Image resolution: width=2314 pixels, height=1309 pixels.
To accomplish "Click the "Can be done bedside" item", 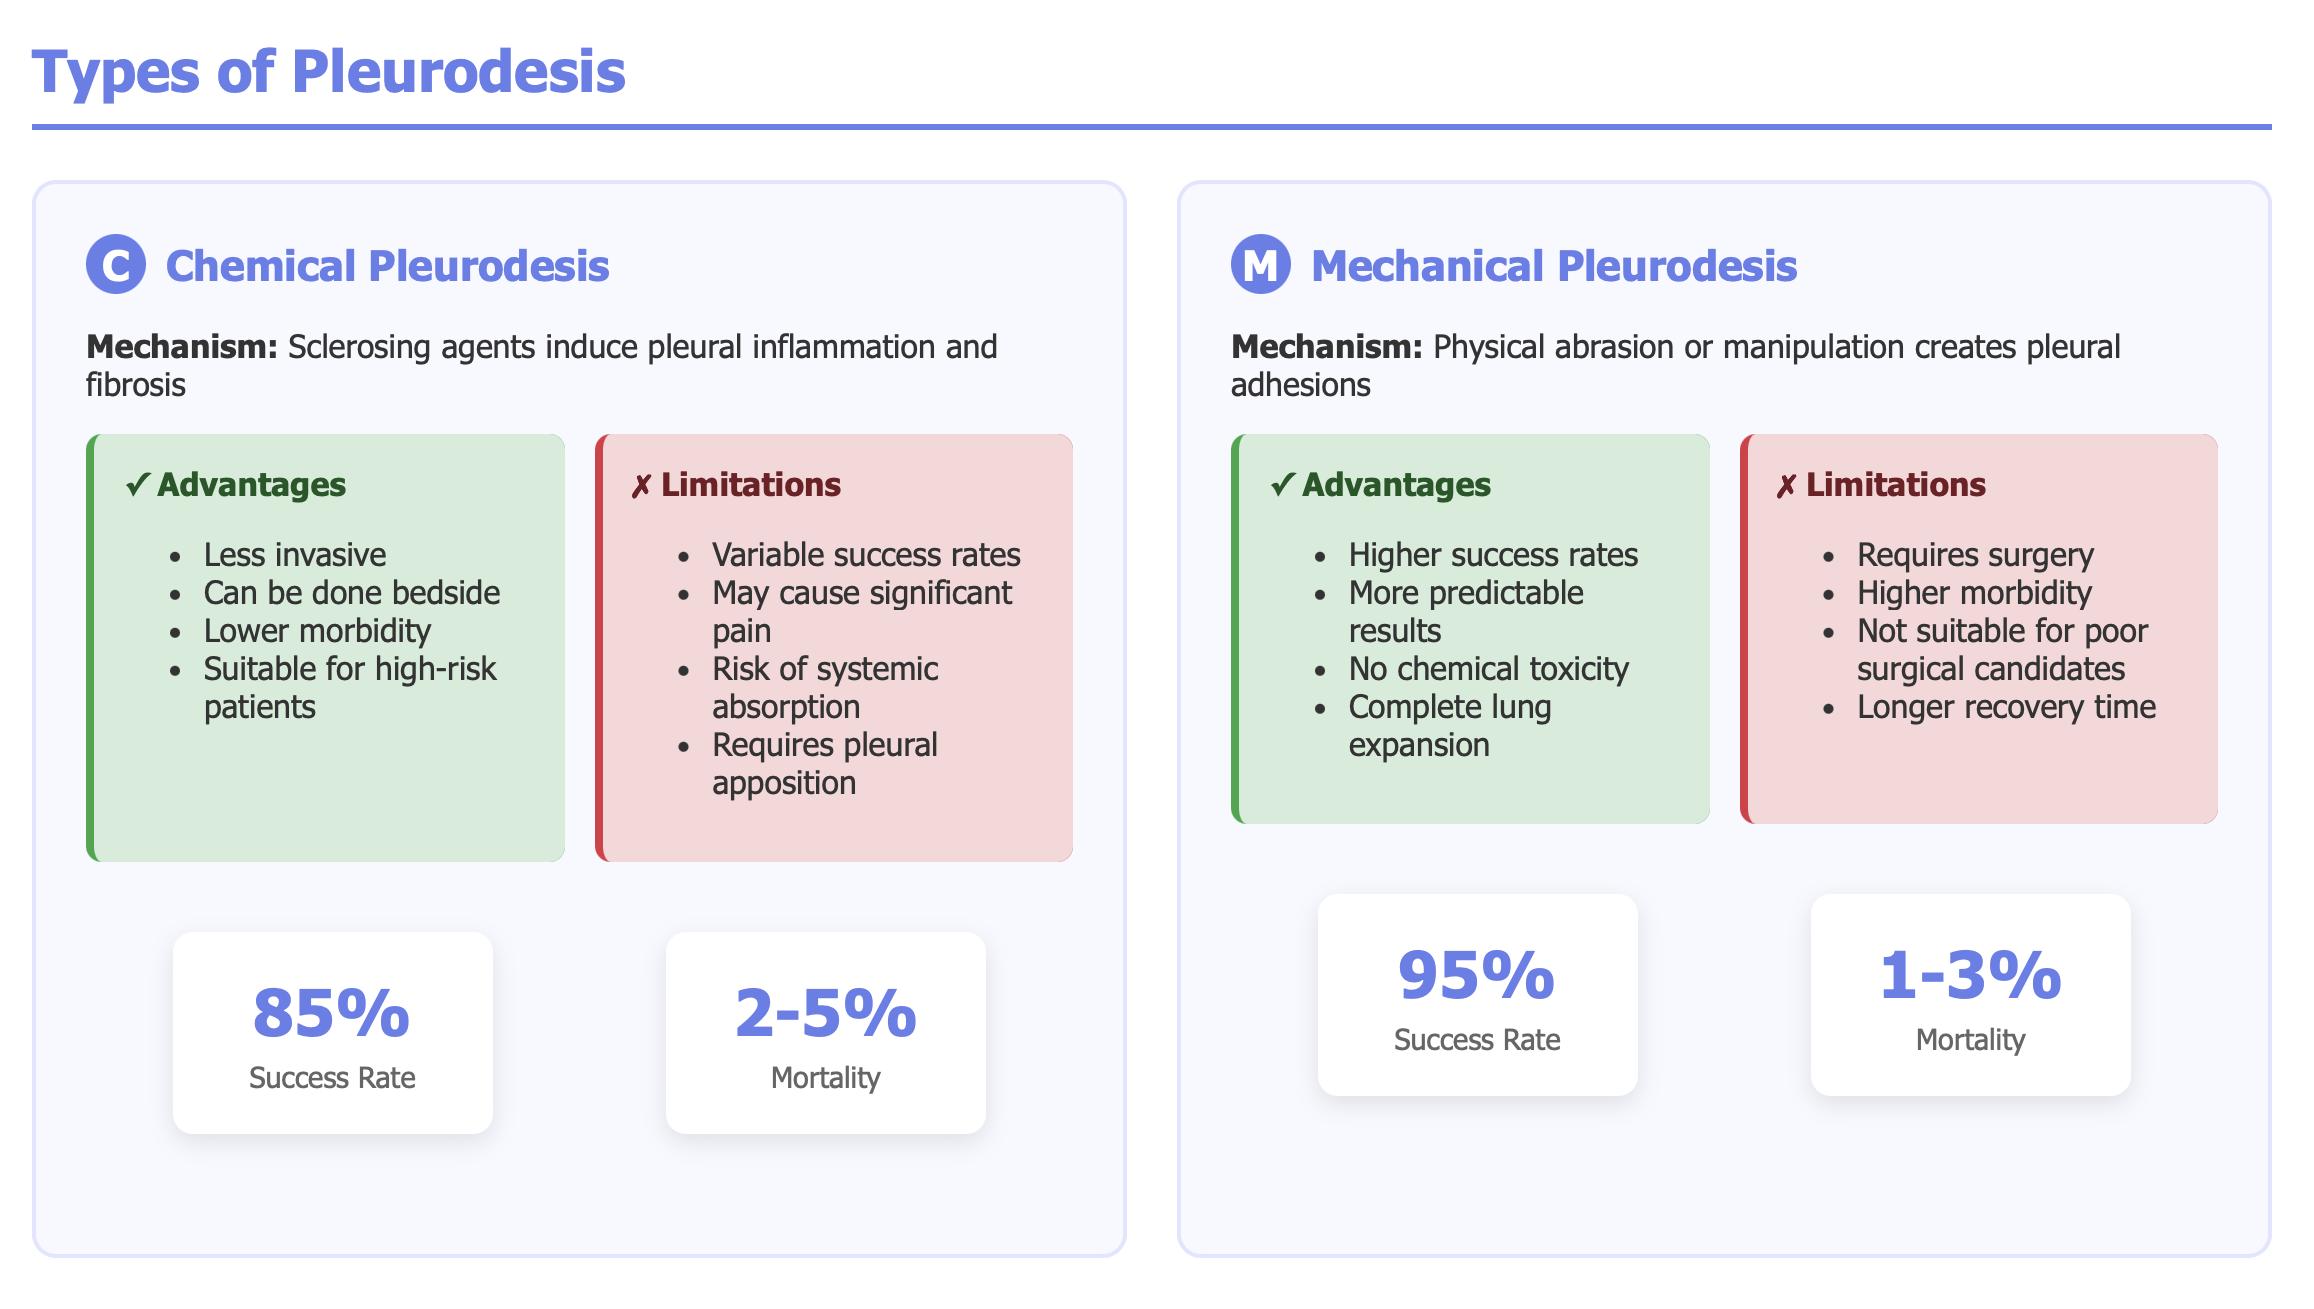I will click(x=351, y=593).
